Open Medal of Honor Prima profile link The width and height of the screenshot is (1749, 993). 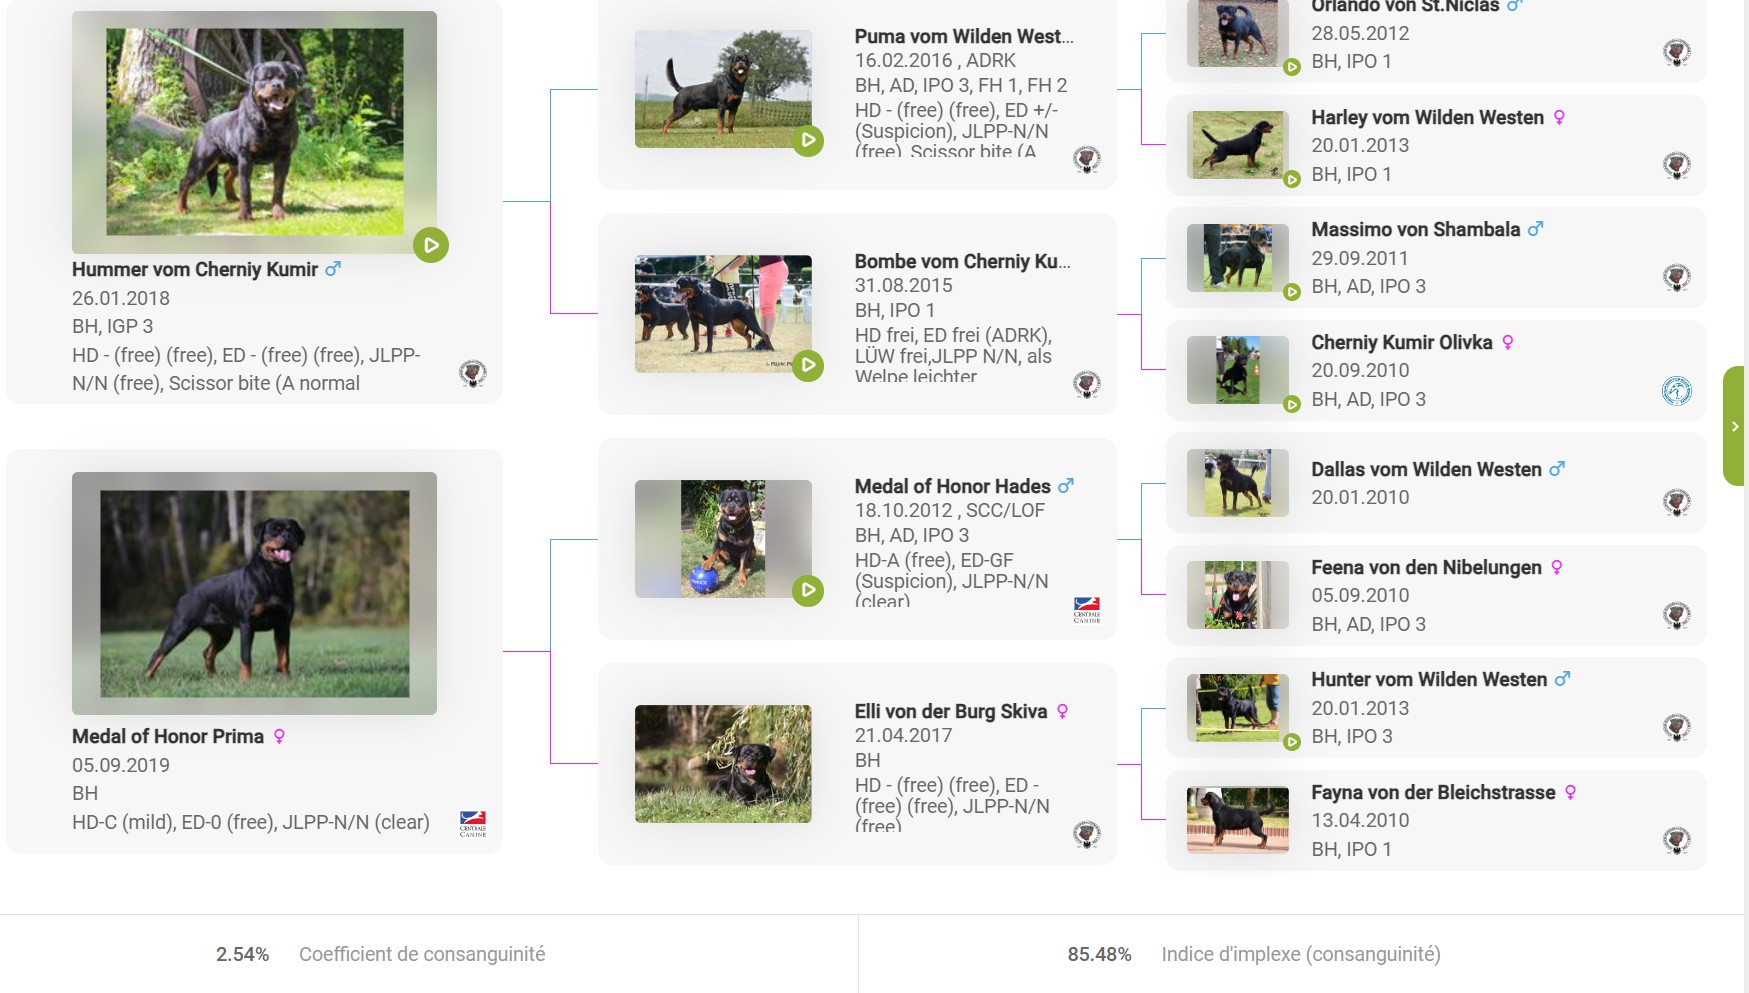coord(168,736)
